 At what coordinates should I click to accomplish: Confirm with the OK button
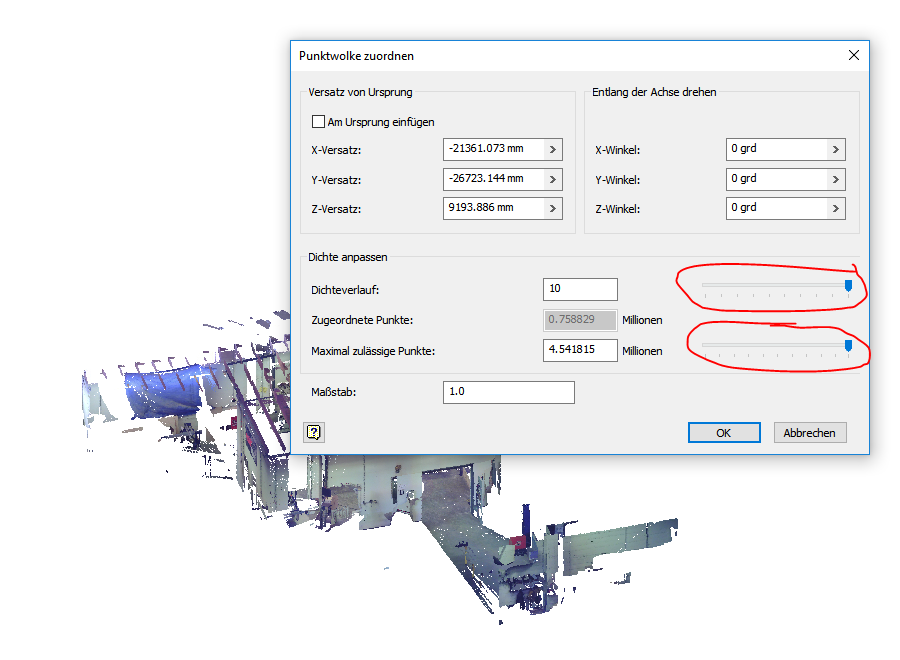[x=723, y=432]
